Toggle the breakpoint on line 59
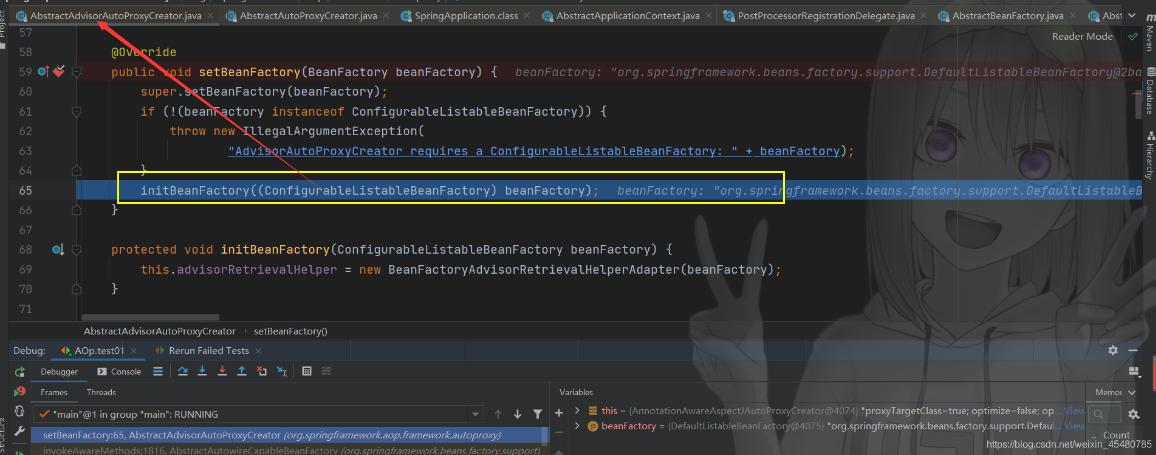This screenshot has height=455, width=1156. (58, 72)
